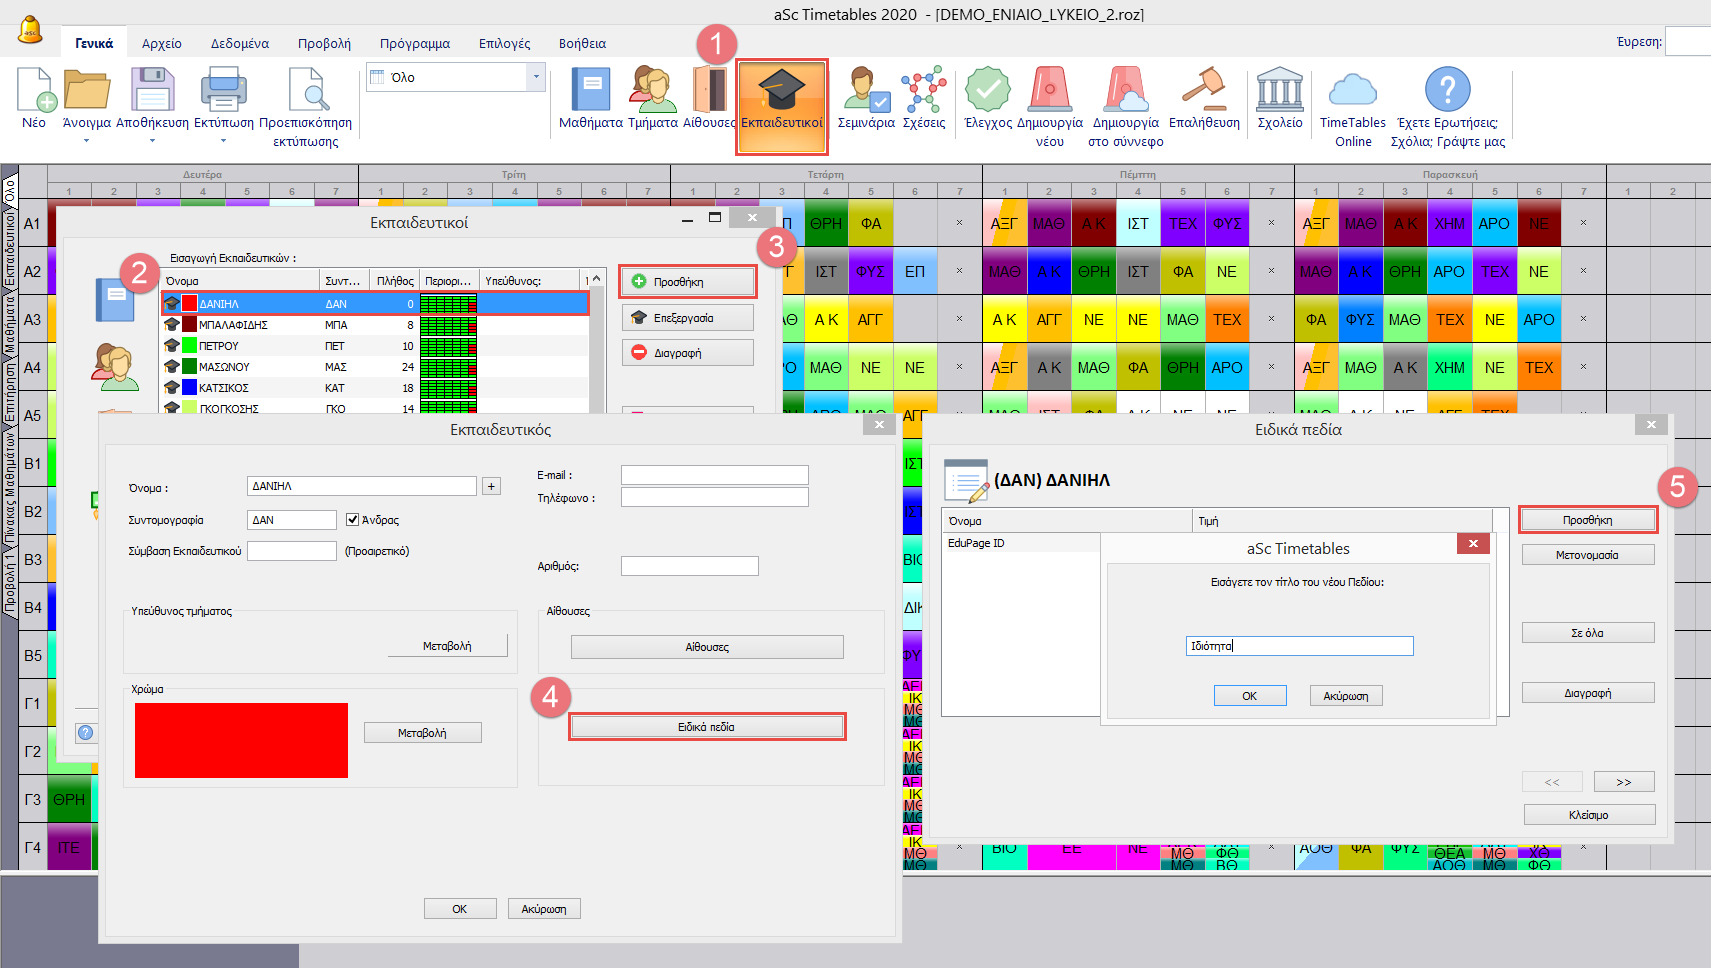Switch to the Πρόγραμμα ribbon tab
Screen dimensions: 1711x968
414,43
